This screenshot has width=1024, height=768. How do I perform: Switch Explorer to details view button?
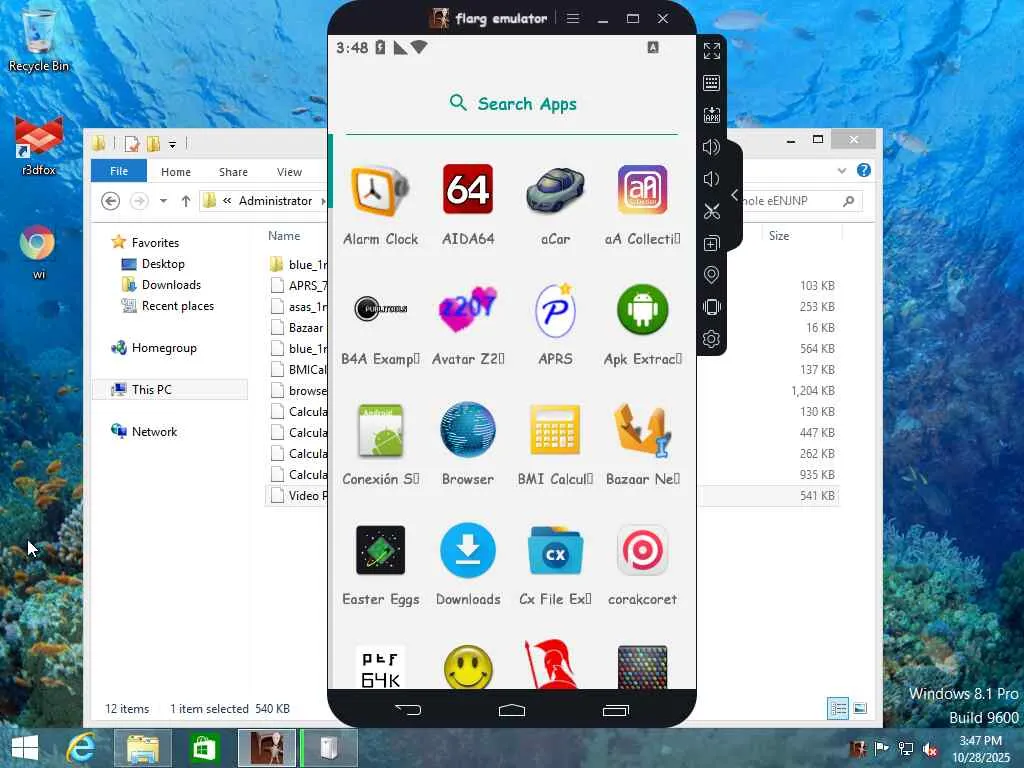pyautogui.click(x=838, y=709)
